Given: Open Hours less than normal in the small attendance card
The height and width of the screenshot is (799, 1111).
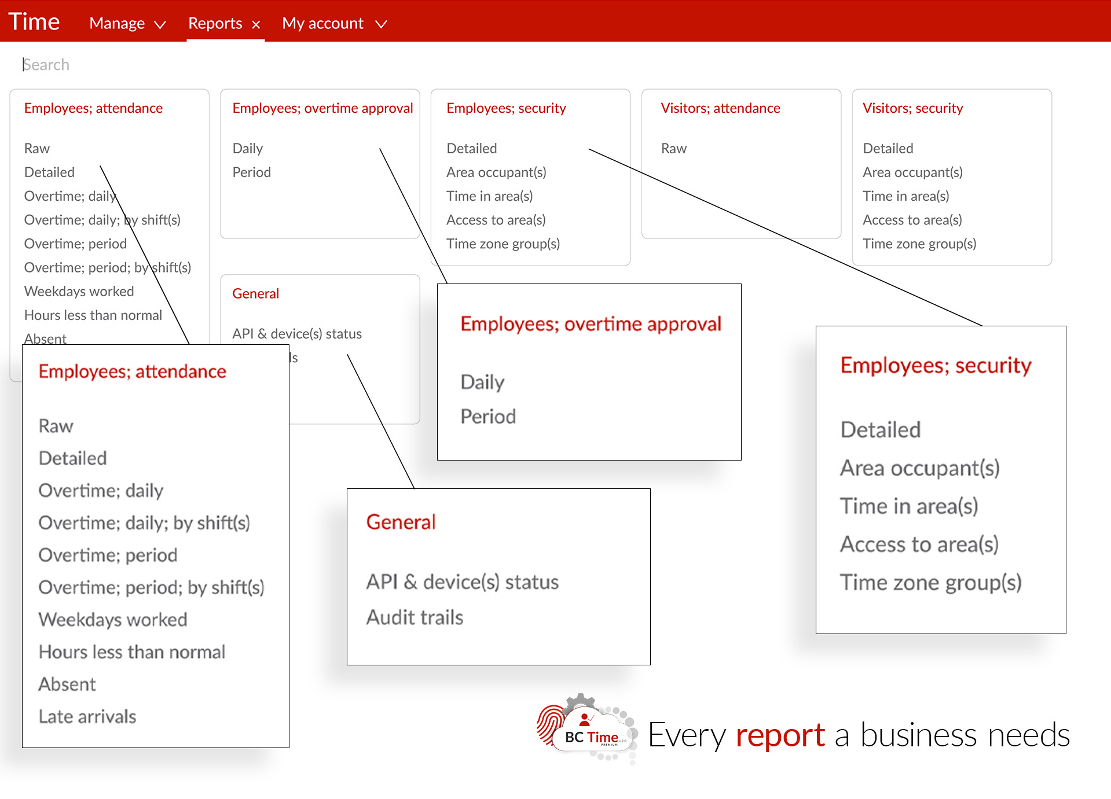Looking at the screenshot, I should click(93, 315).
